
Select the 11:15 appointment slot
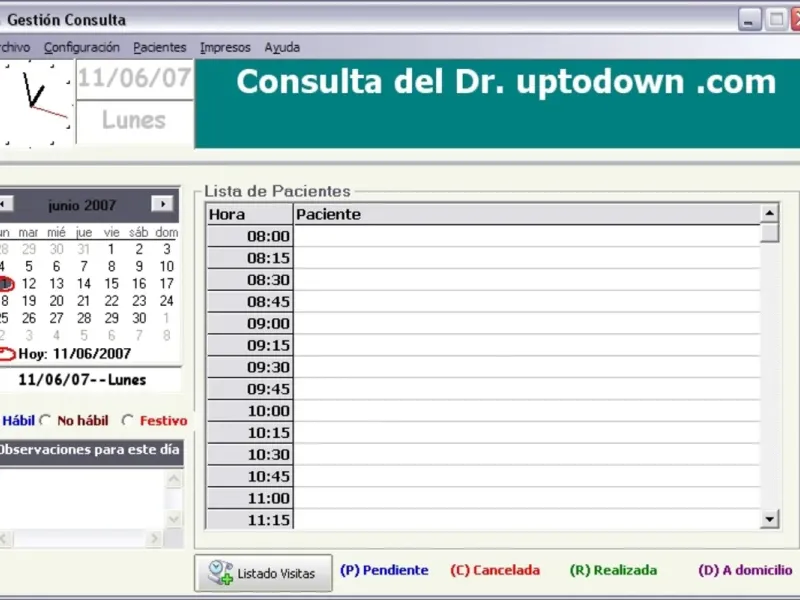pos(250,519)
